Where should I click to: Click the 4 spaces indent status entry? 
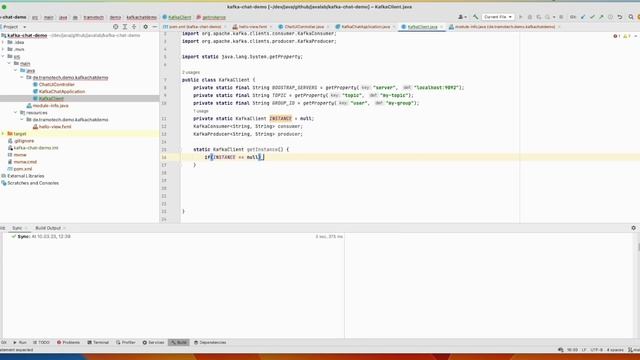tap(615, 350)
